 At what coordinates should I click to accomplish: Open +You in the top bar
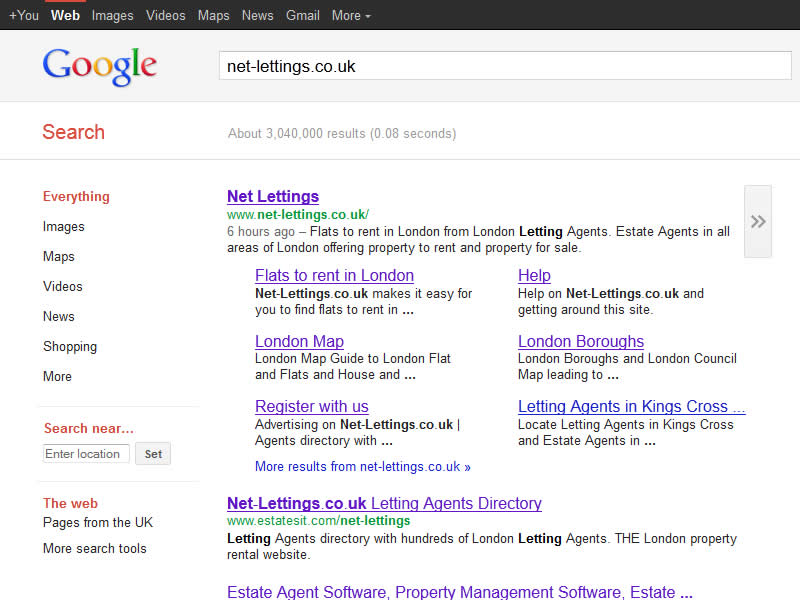tap(24, 16)
